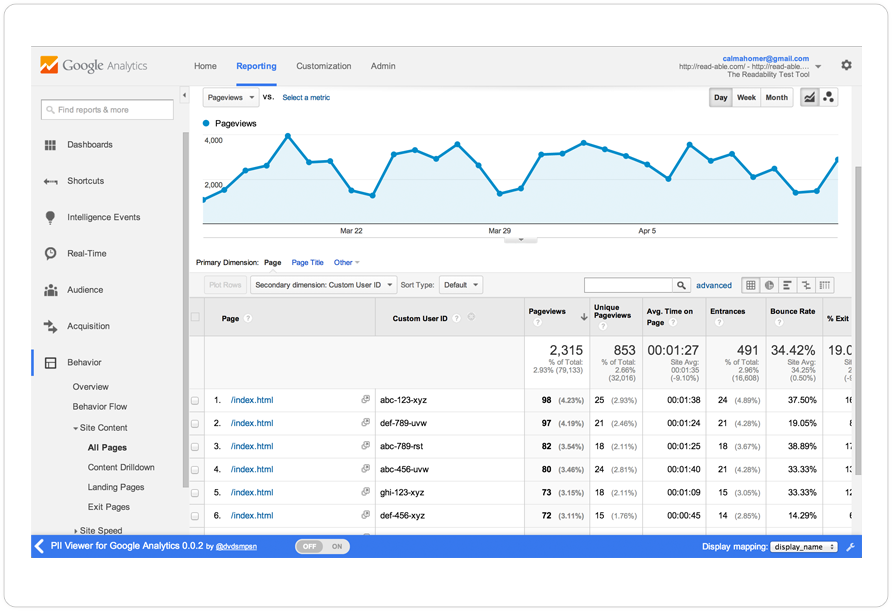
Task: Click the pop-out icon for row def-789-uvw
Action: click(366, 423)
